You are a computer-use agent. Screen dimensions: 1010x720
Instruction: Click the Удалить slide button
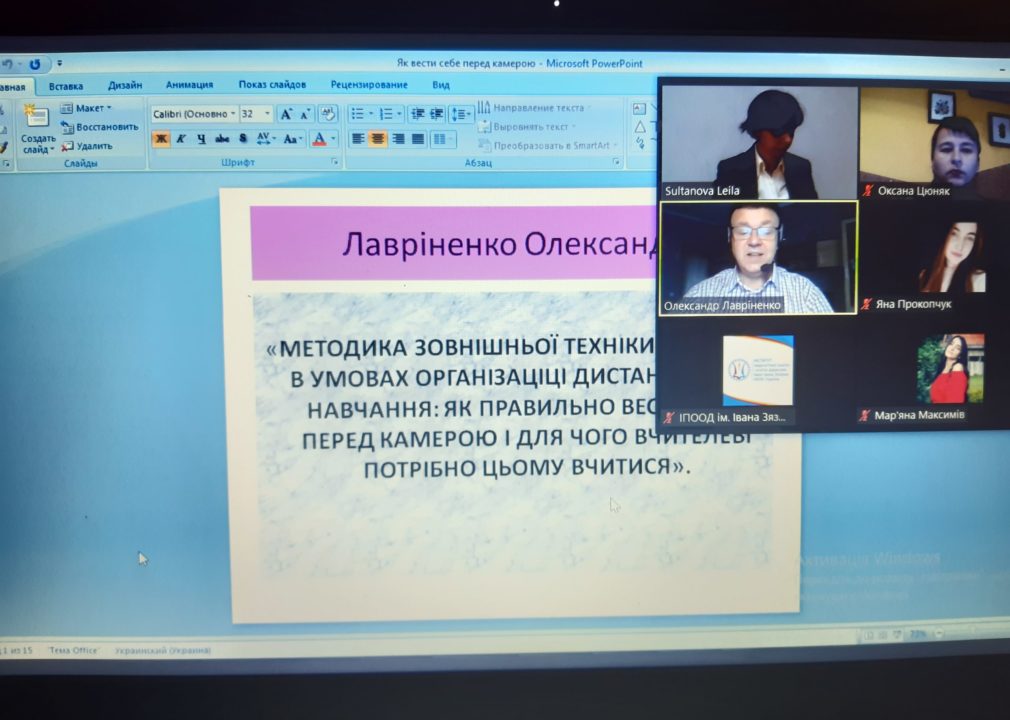pyautogui.click(x=87, y=146)
